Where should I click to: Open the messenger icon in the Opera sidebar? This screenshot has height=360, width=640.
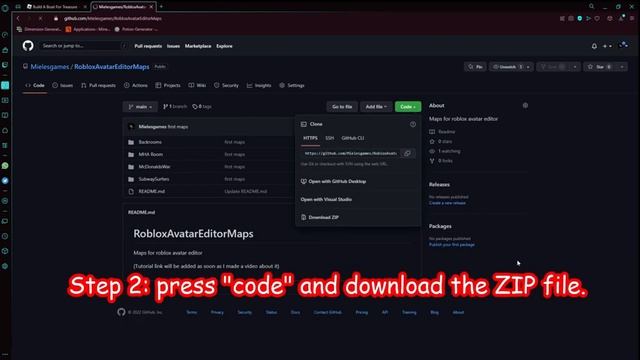tap(5, 180)
